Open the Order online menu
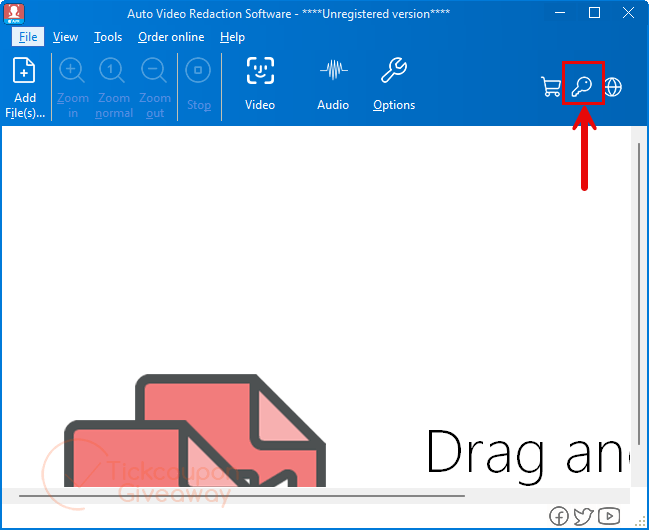This screenshot has height=530, width=649. click(171, 37)
